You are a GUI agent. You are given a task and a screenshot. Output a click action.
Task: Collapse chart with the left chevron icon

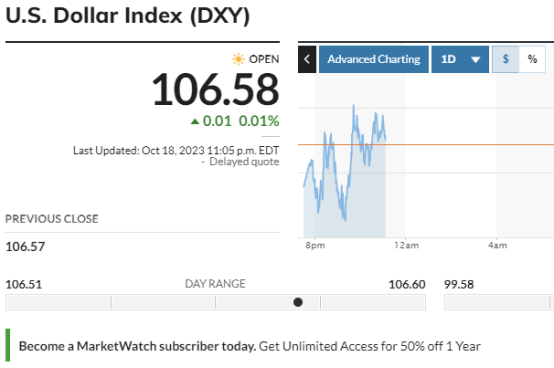coord(307,59)
